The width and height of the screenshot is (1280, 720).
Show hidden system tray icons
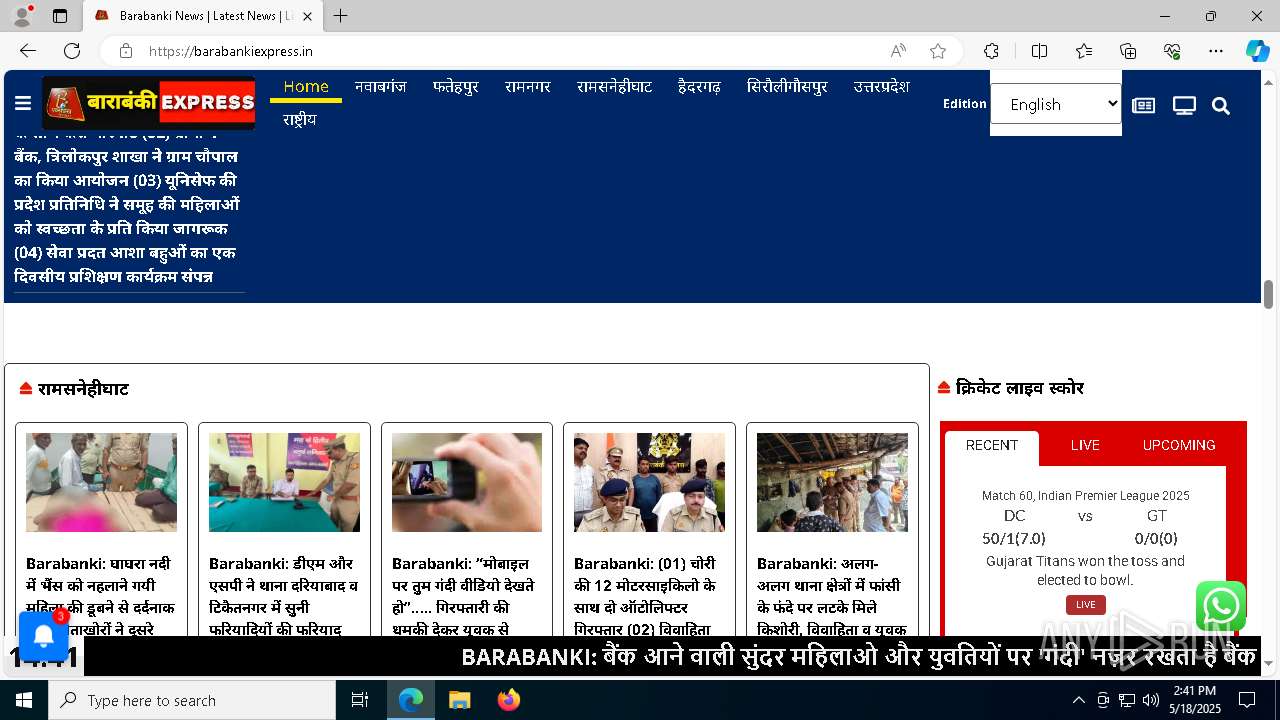(1078, 700)
